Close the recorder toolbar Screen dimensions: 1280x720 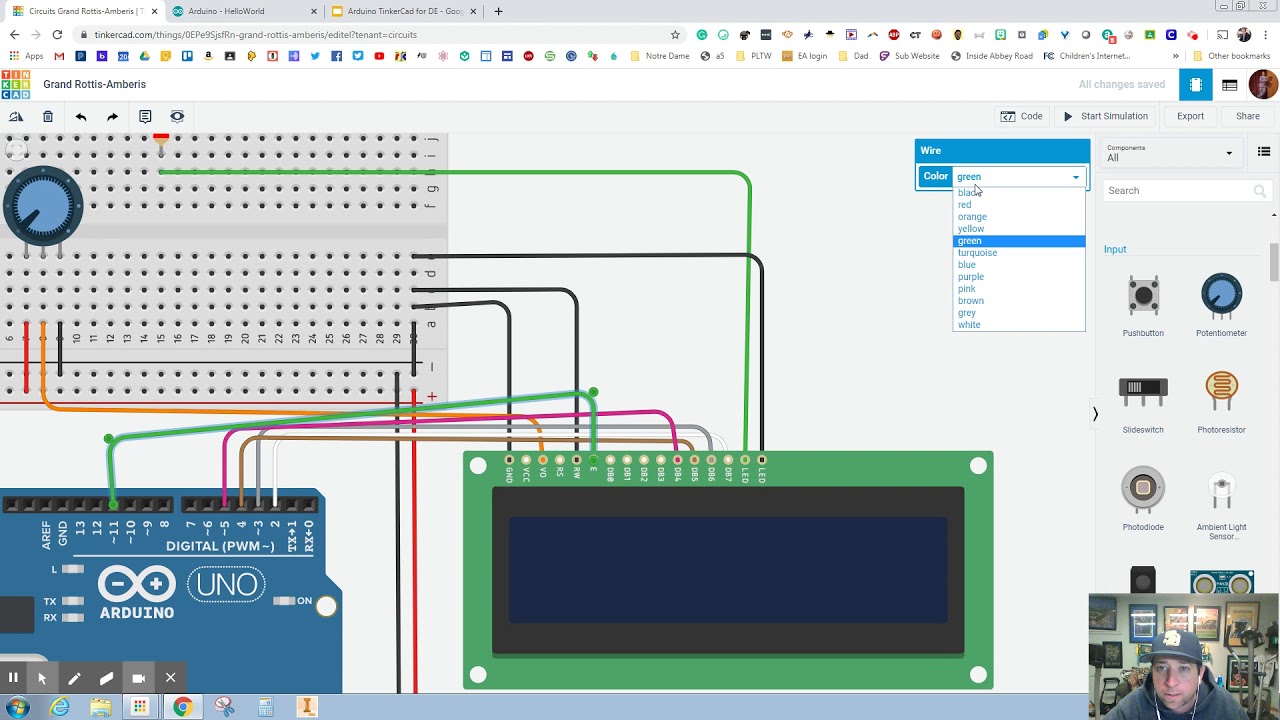[170, 678]
